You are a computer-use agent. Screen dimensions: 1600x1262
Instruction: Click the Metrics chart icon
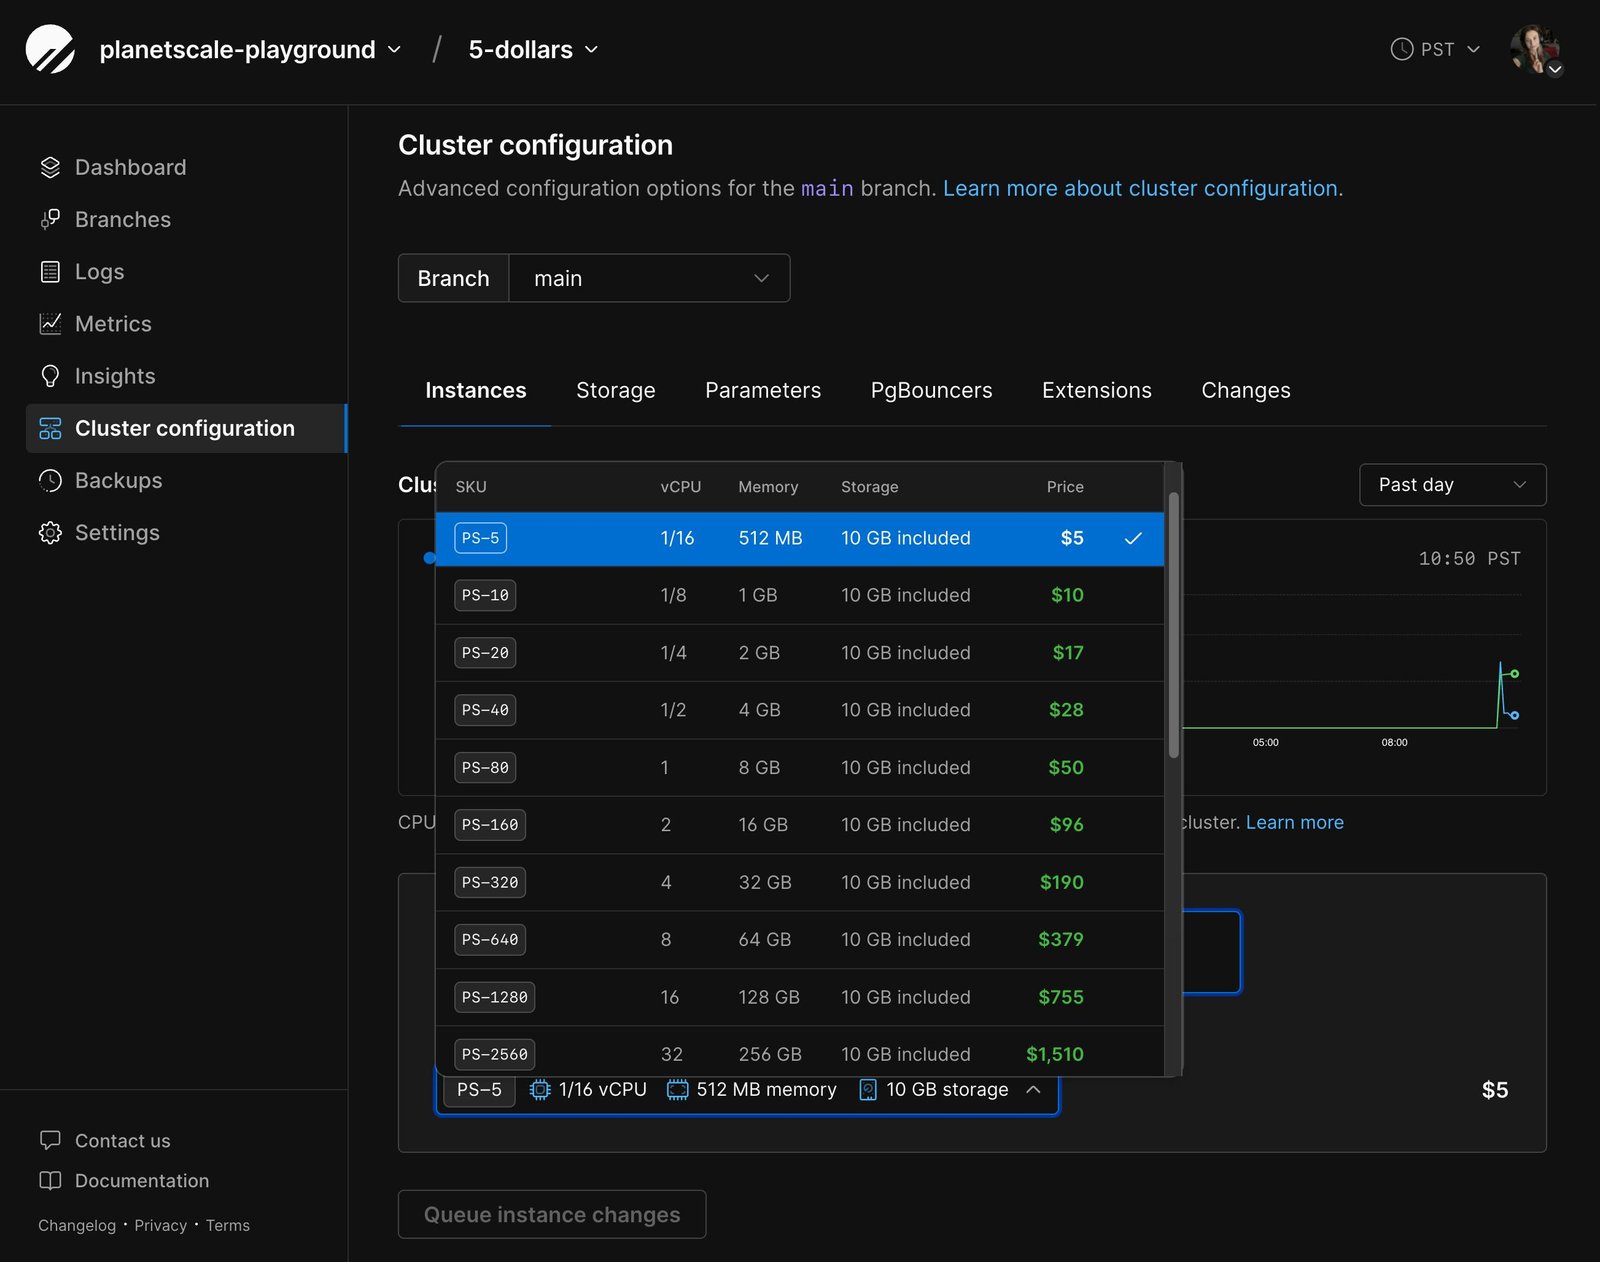click(50, 323)
